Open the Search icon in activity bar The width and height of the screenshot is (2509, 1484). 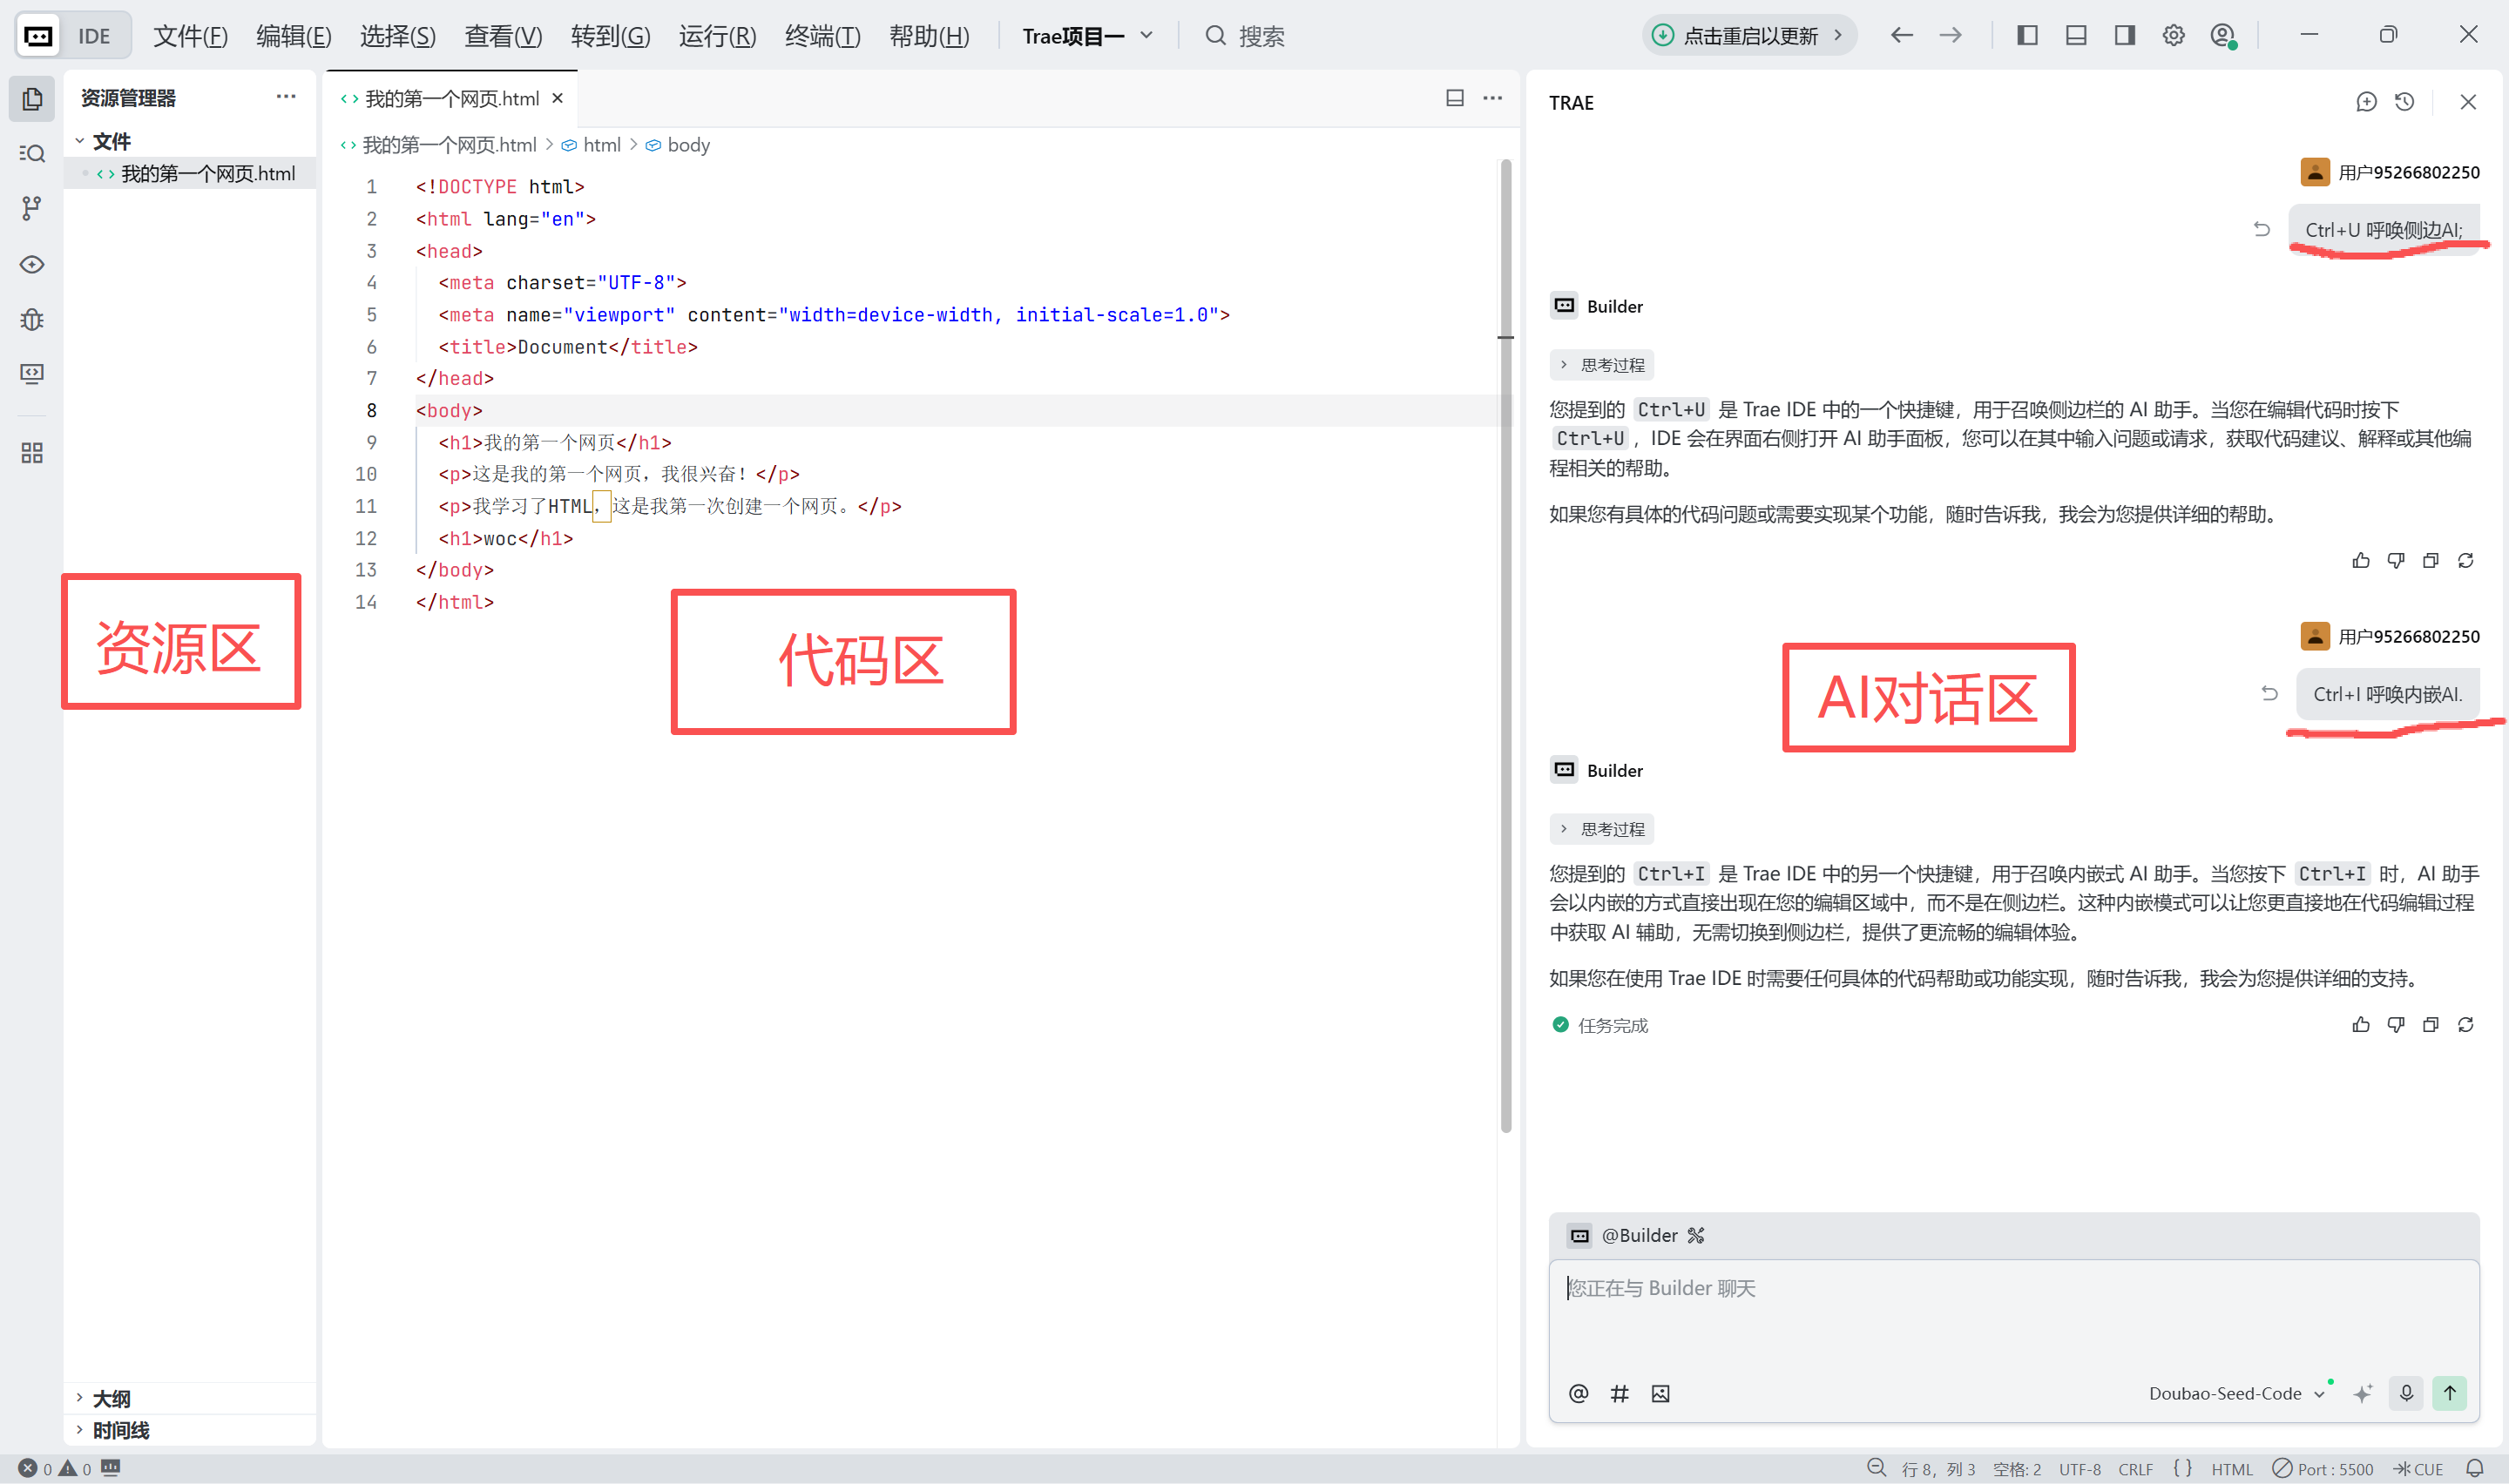(x=32, y=153)
